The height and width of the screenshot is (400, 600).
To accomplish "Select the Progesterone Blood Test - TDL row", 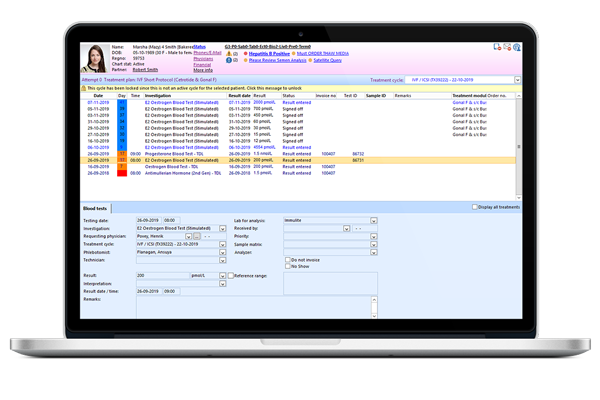I will [x=298, y=154].
